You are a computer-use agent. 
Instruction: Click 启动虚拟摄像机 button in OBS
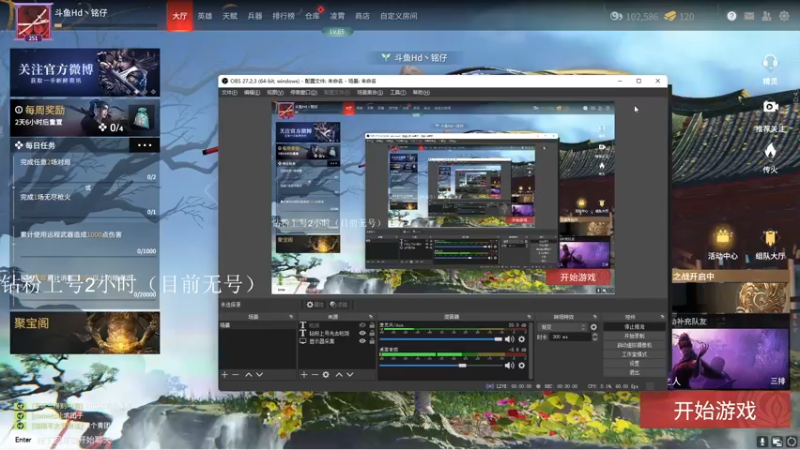coord(634,345)
